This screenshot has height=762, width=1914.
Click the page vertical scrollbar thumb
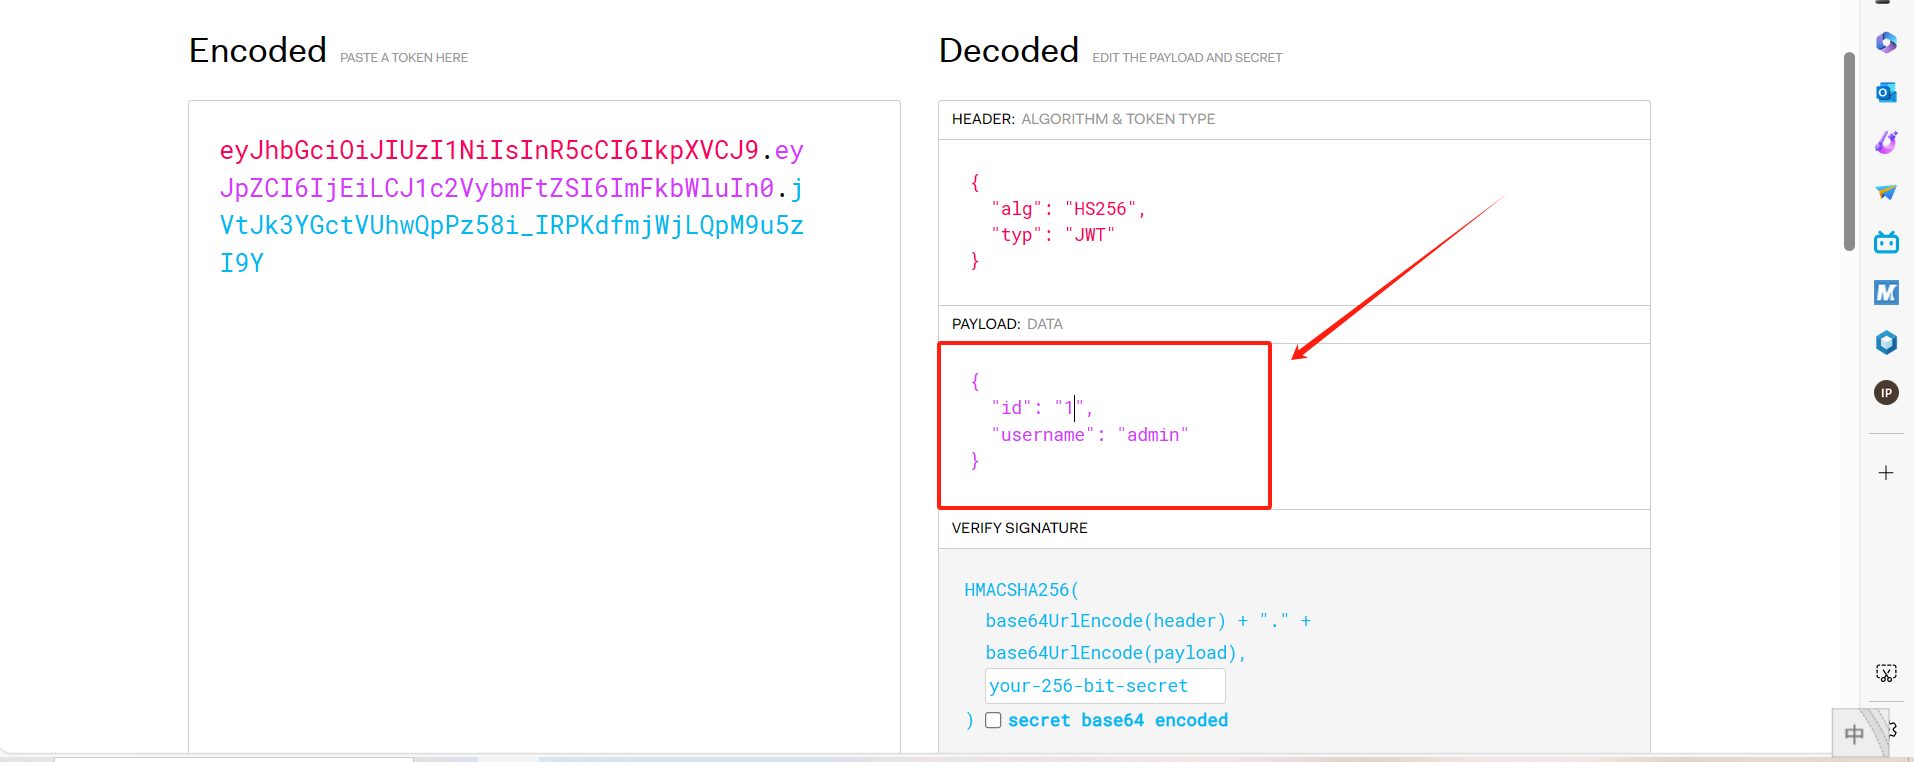coord(1849,150)
